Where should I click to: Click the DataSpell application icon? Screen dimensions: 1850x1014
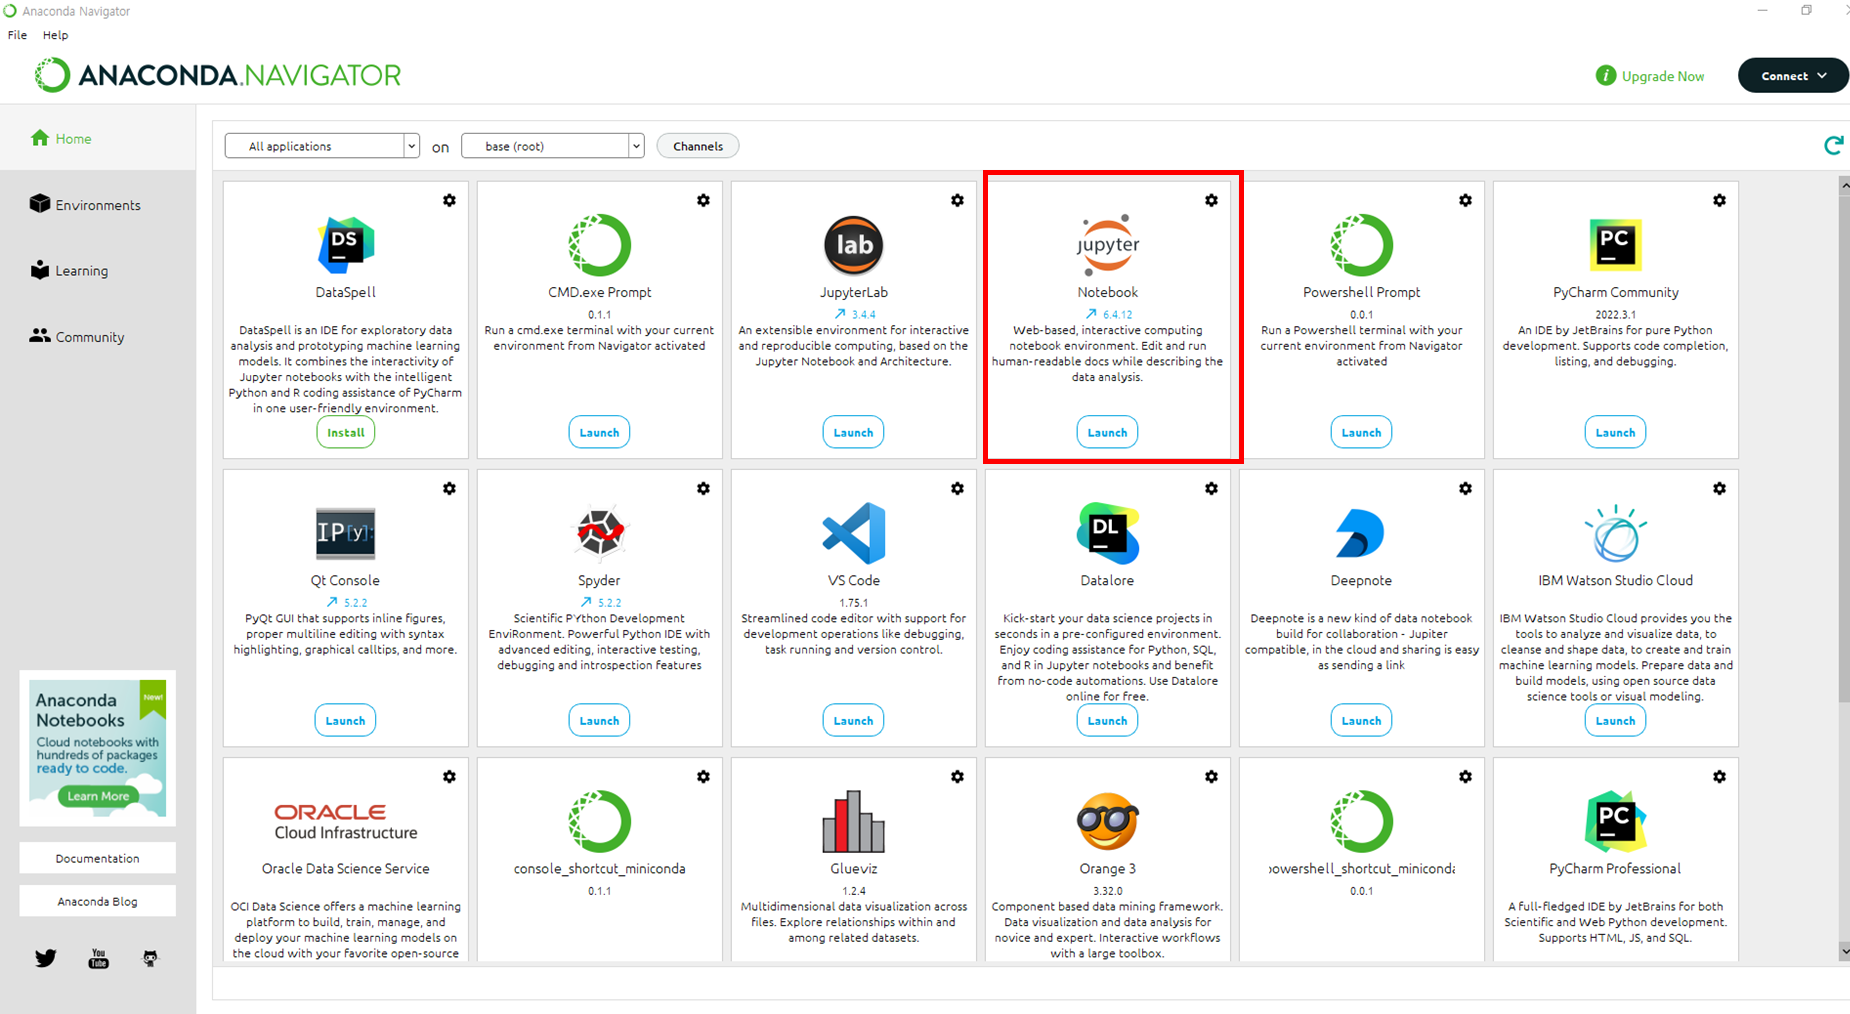point(345,245)
